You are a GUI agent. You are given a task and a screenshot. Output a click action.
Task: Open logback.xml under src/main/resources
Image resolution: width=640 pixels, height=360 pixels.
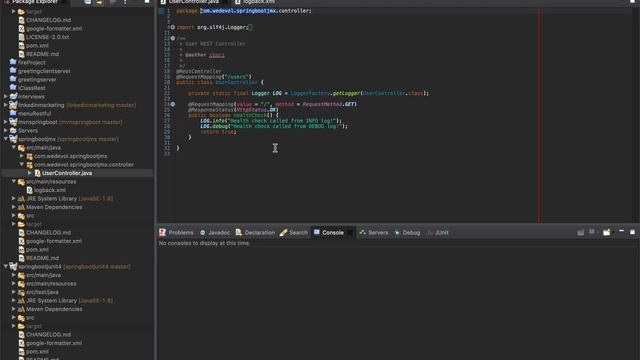50,190
